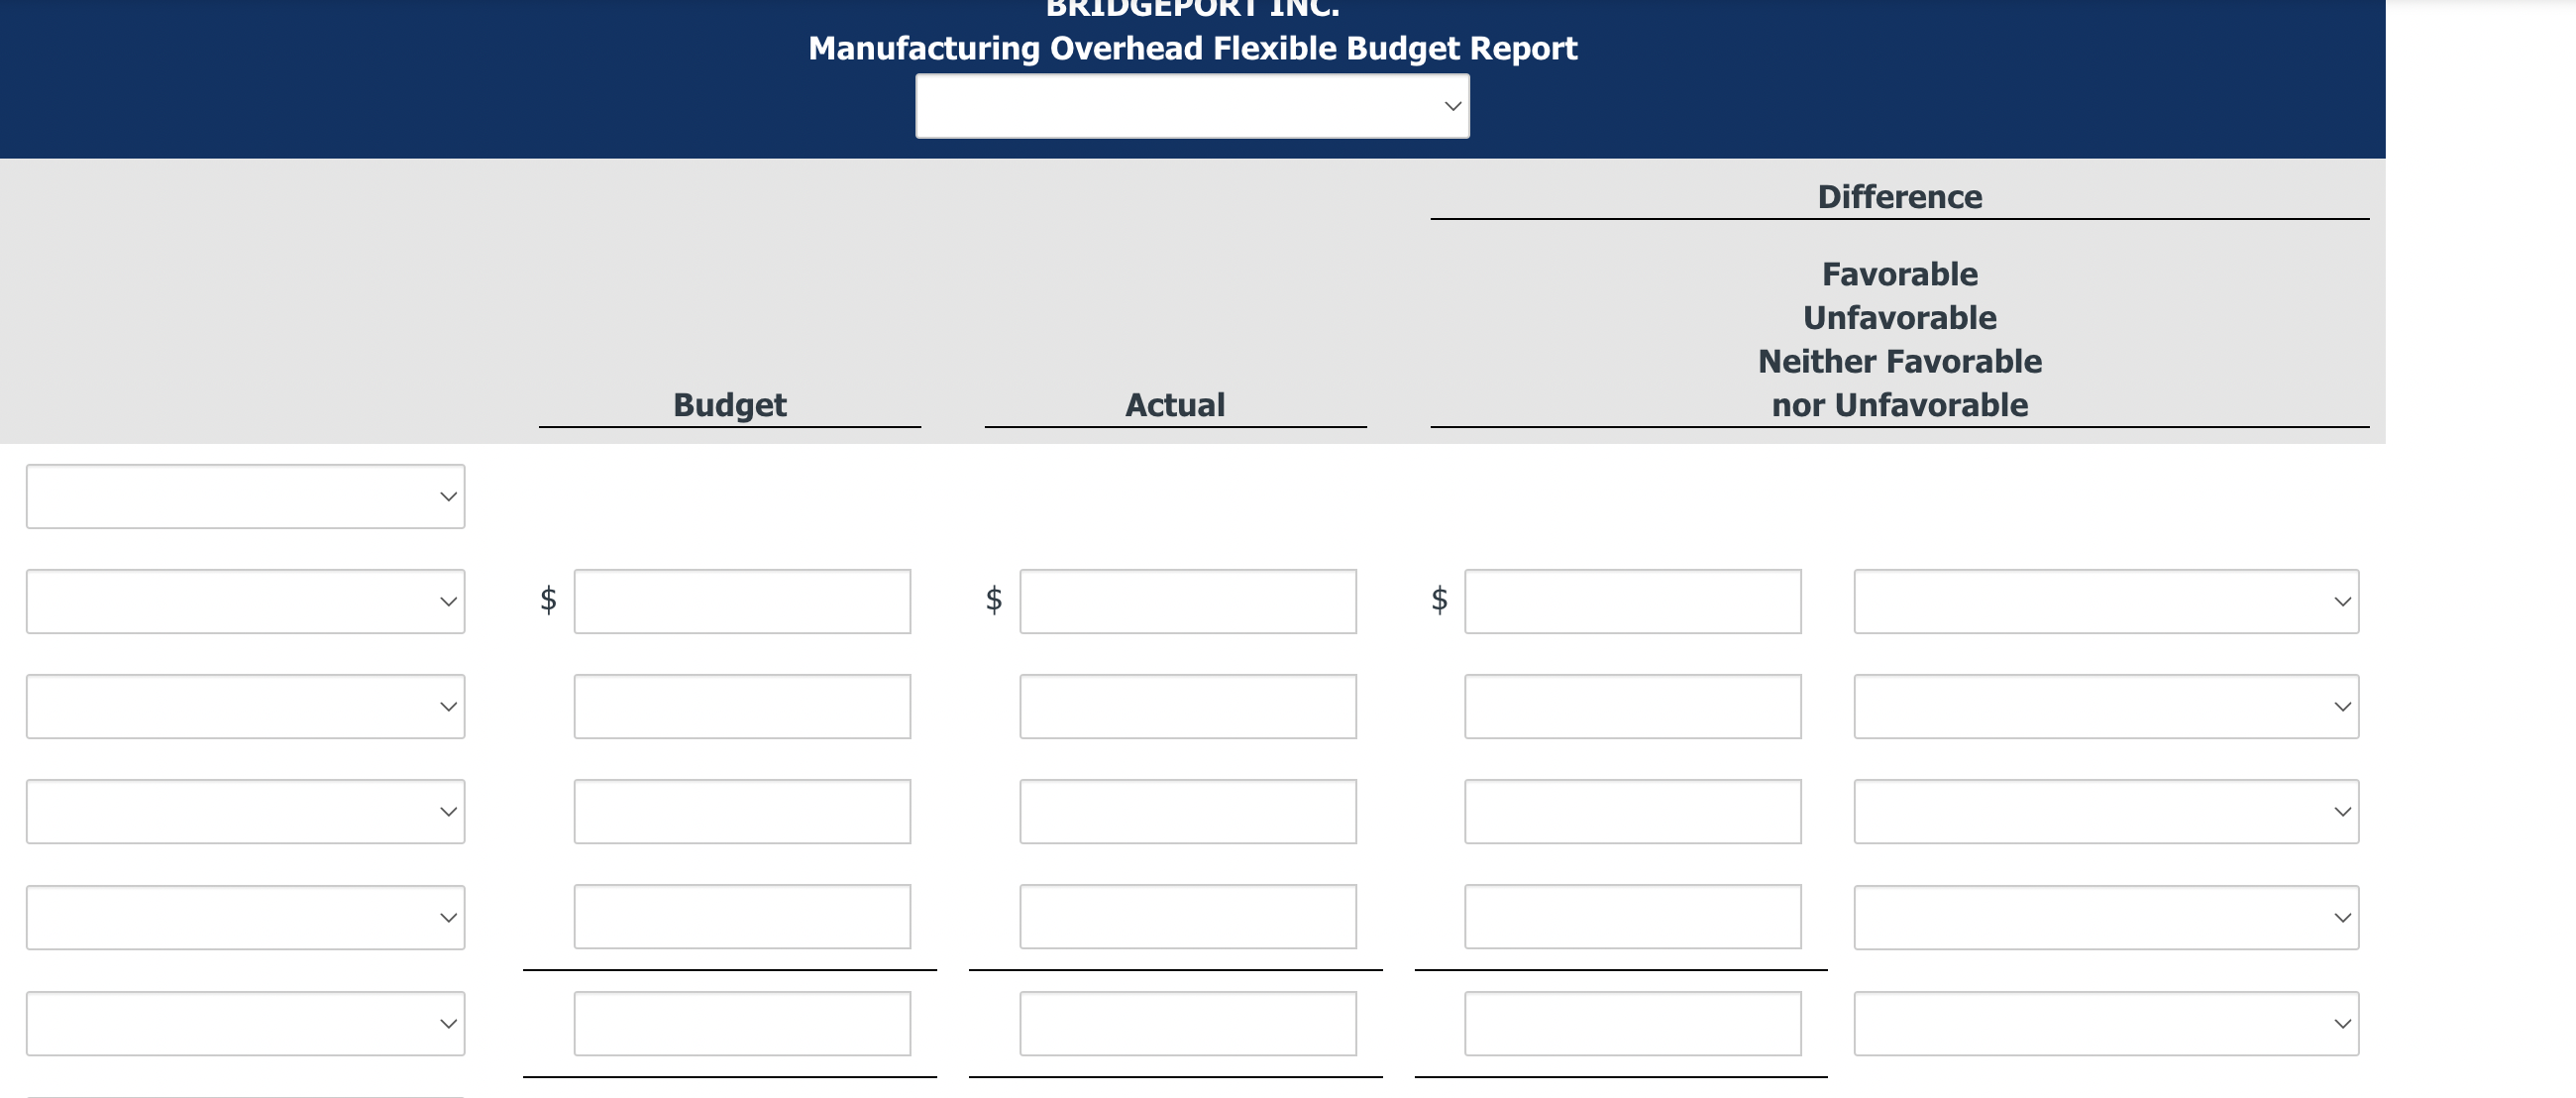This screenshot has height=1098, width=2576.
Task: Click the Budget input in the fourth amount row
Action: tap(742, 916)
